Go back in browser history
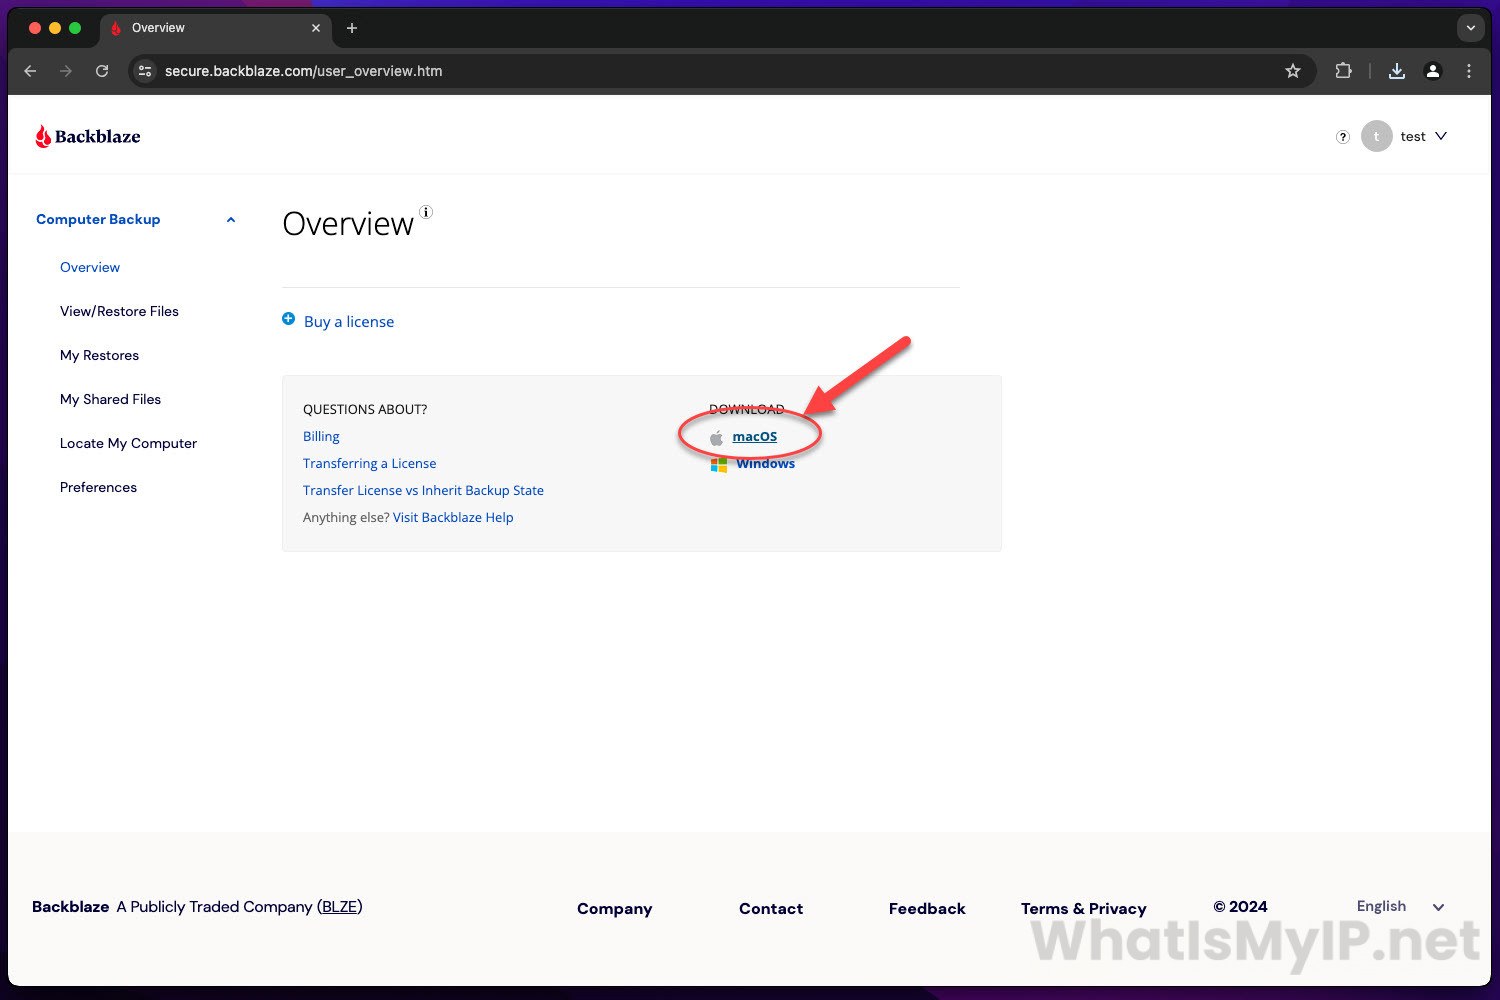The height and width of the screenshot is (1000, 1500). click(30, 71)
